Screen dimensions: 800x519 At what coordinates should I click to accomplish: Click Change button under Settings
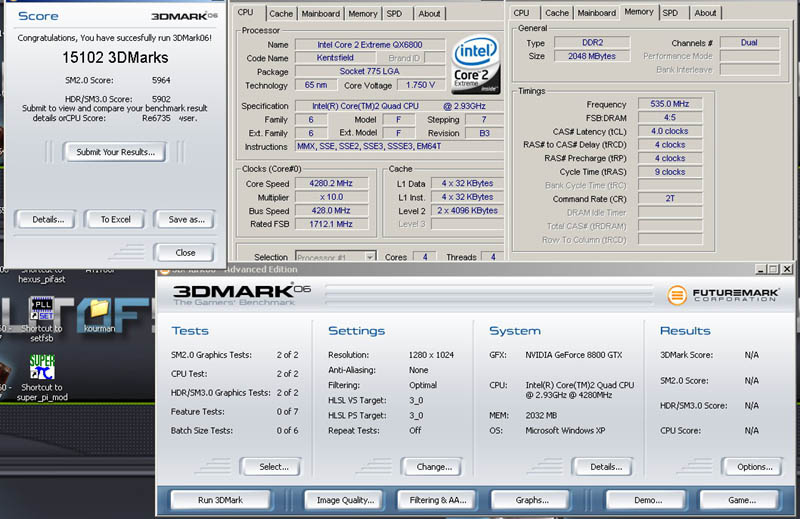(434, 466)
